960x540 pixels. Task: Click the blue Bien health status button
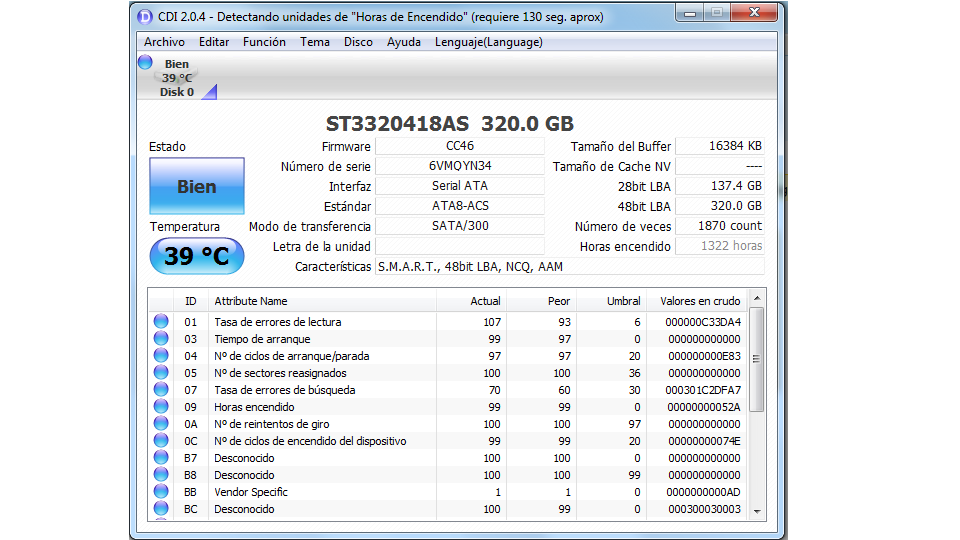point(197,186)
